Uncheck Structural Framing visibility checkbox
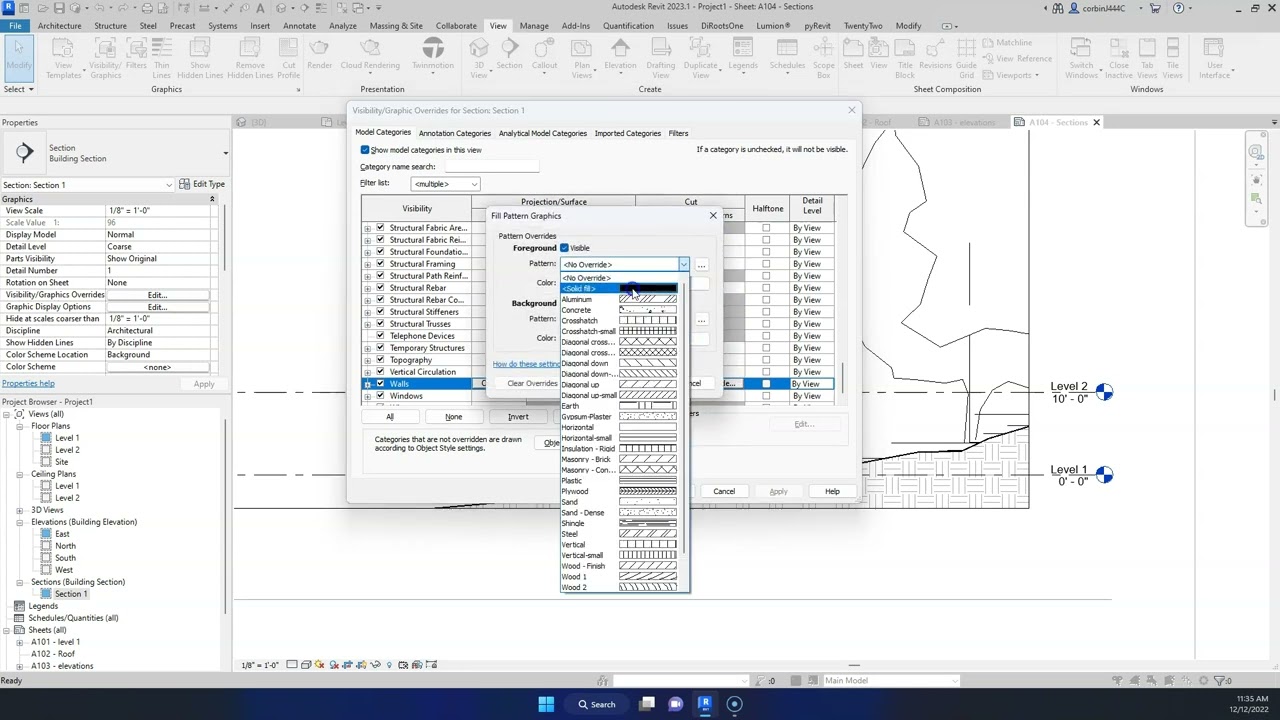The width and height of the screenshot is (1280, 720). (x=380, y=264)
